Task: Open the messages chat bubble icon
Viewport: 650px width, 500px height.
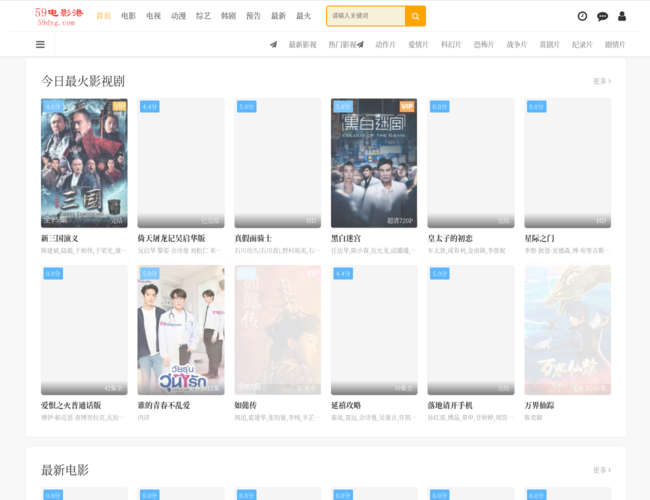Action: tap(602, 16)
